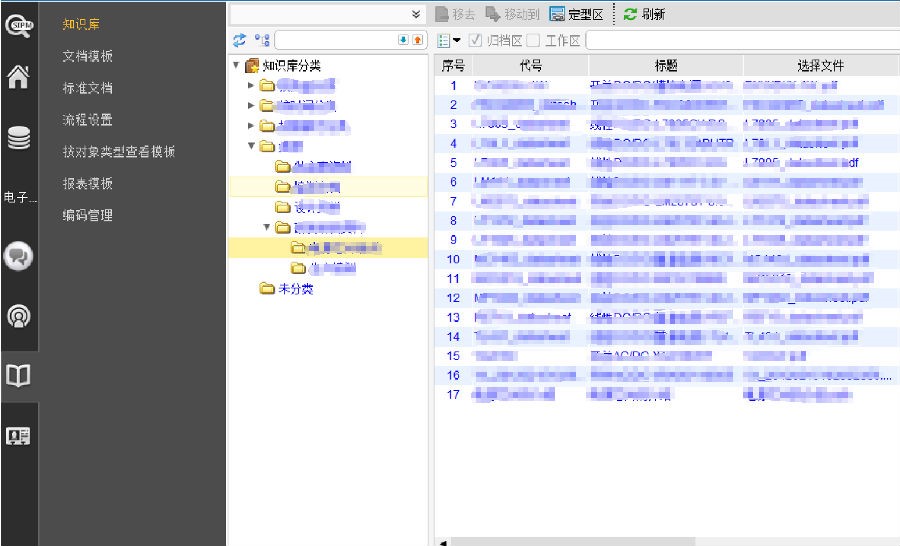Expand the double-chevron dropdown above tree
The width and height of the screenshot is (900, 546).
click(x=416, y=14)
